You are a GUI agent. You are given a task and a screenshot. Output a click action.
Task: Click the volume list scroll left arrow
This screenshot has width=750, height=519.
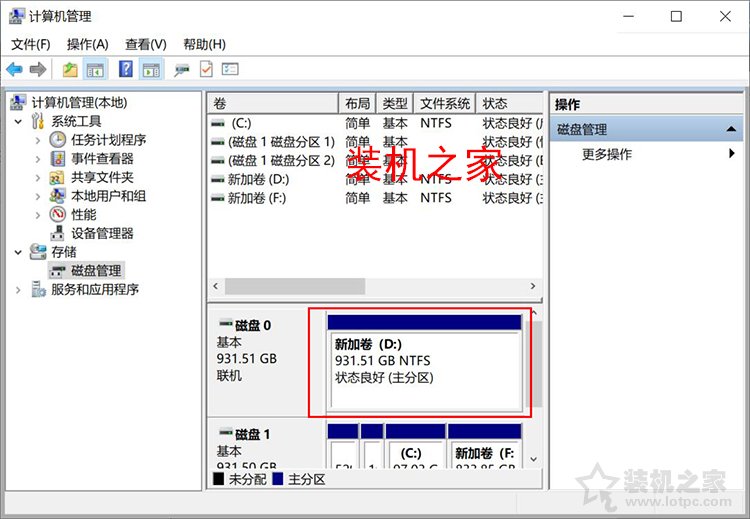pyautogui.click(x=216, y=286)
